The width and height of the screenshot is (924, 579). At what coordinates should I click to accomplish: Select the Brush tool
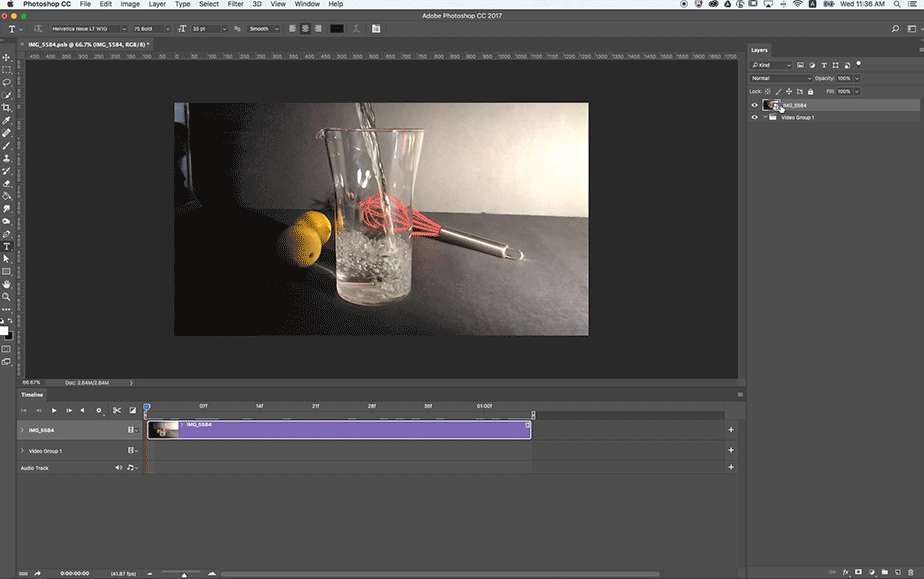coord(6,145)
